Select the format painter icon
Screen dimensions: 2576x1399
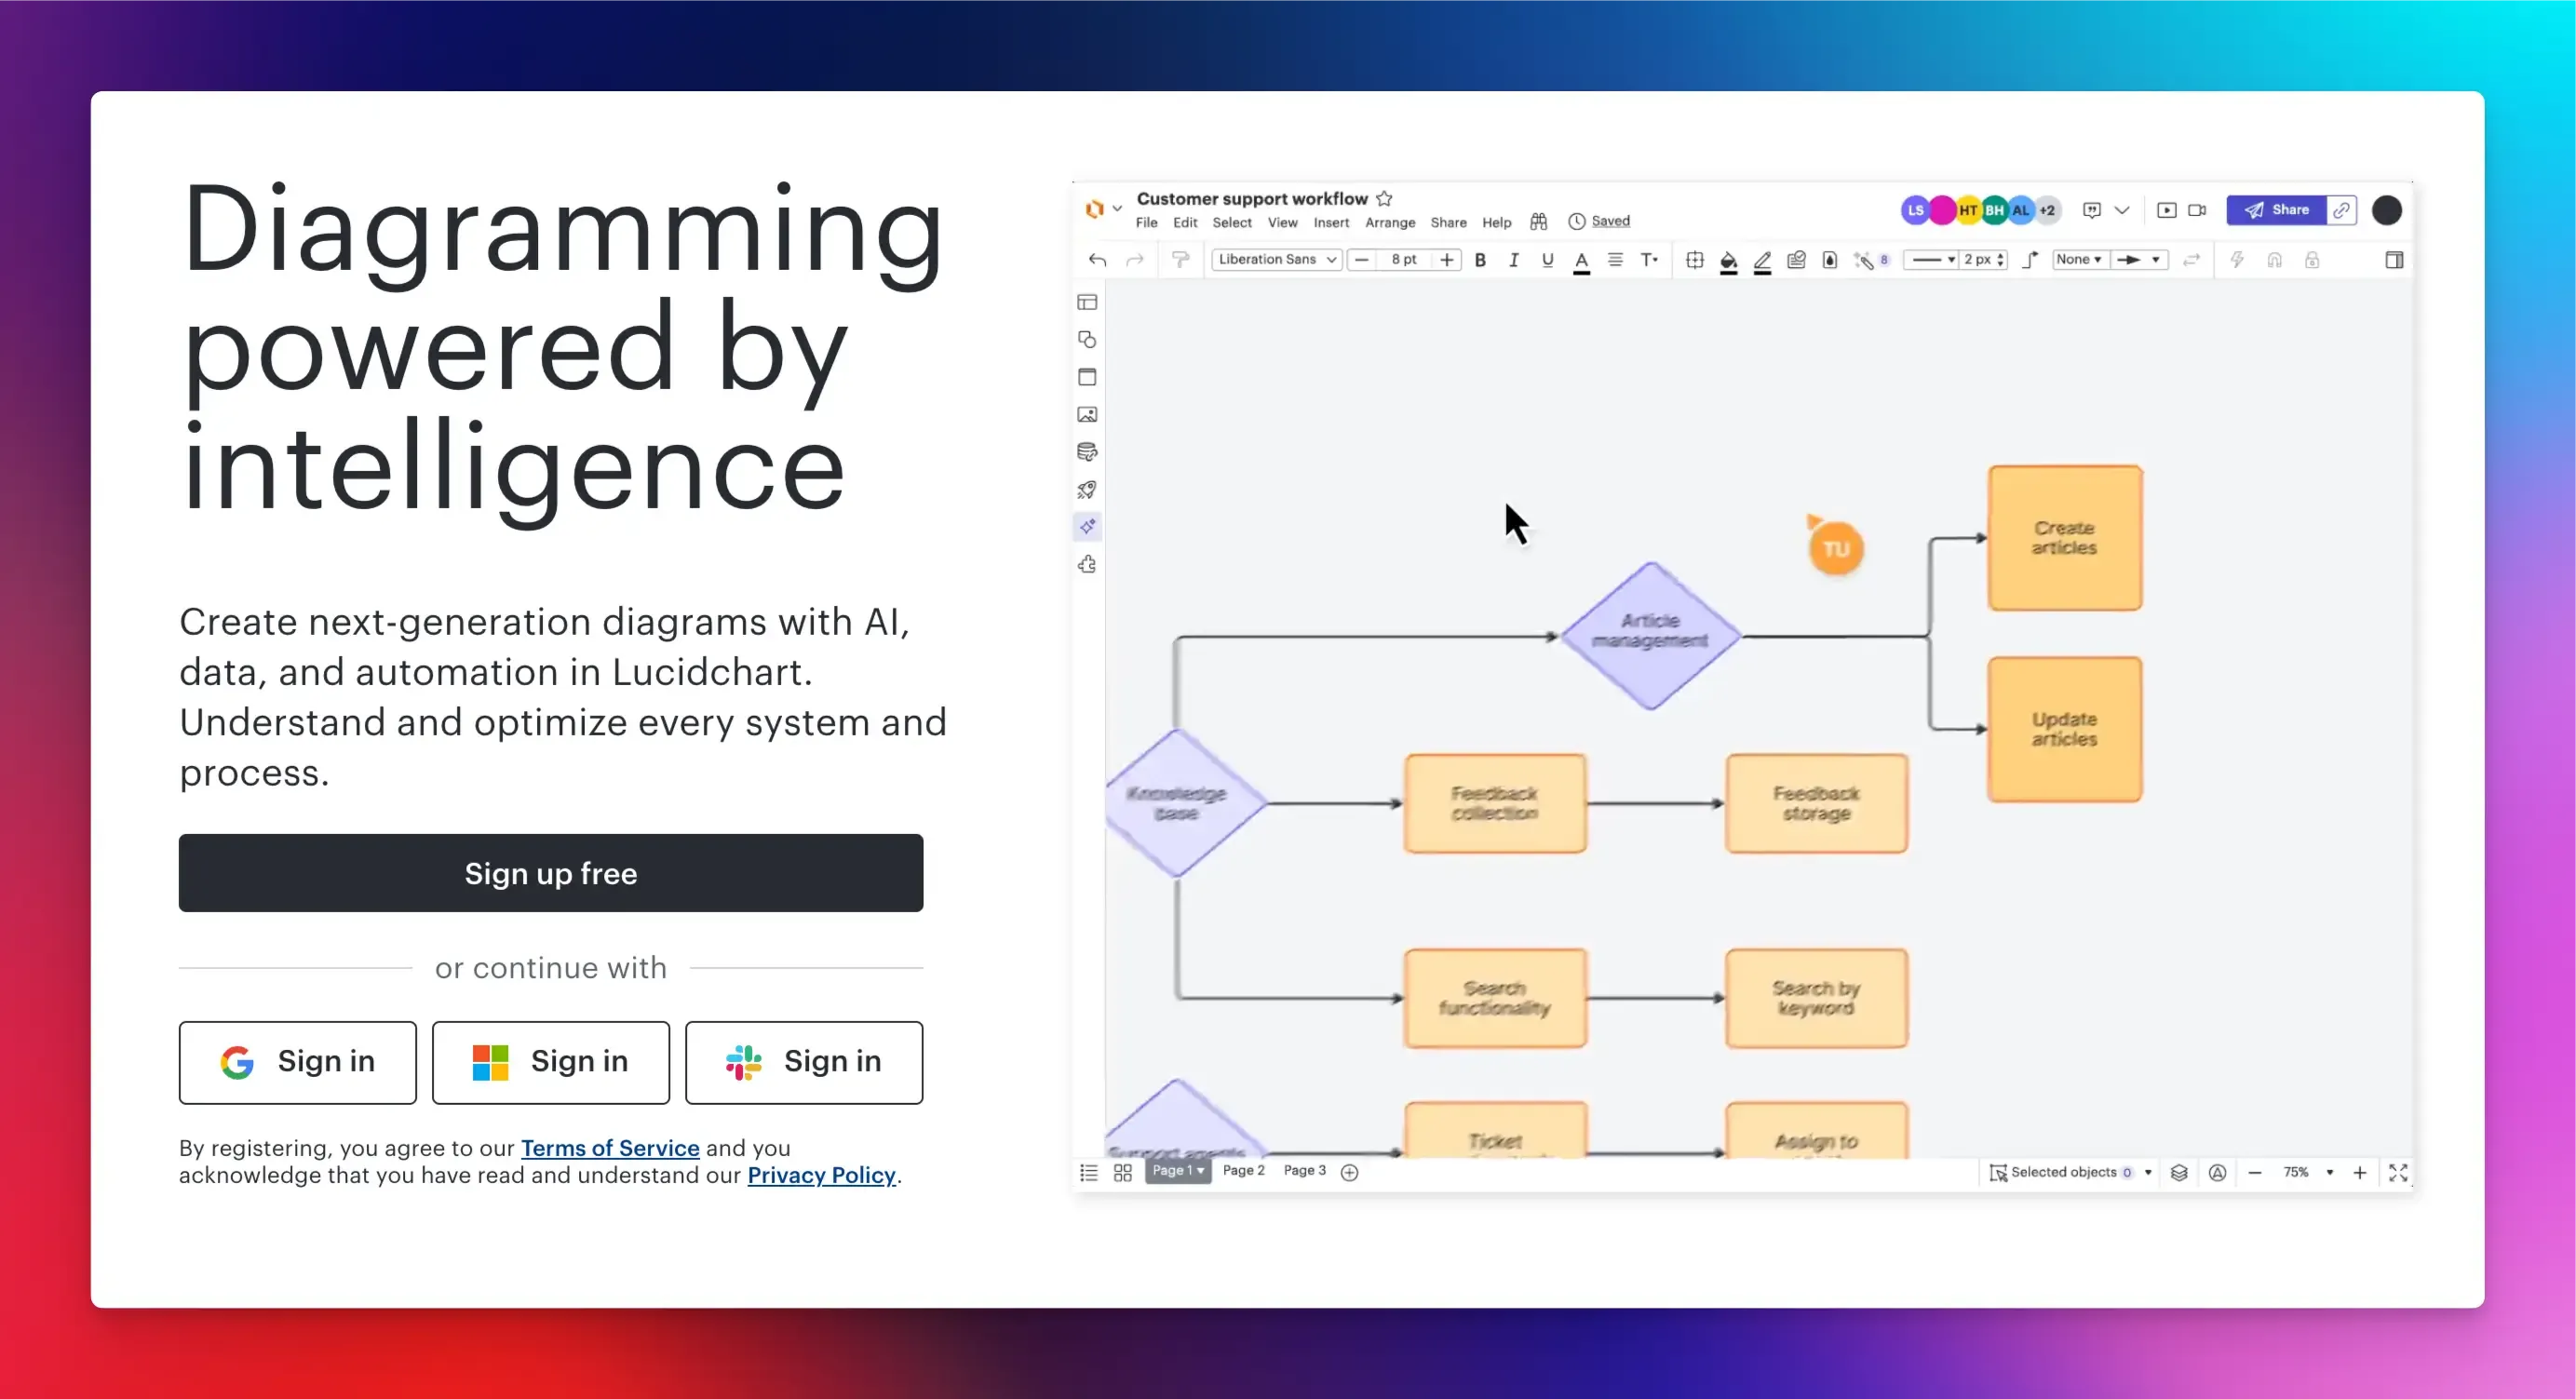[x=1180, y=260]
